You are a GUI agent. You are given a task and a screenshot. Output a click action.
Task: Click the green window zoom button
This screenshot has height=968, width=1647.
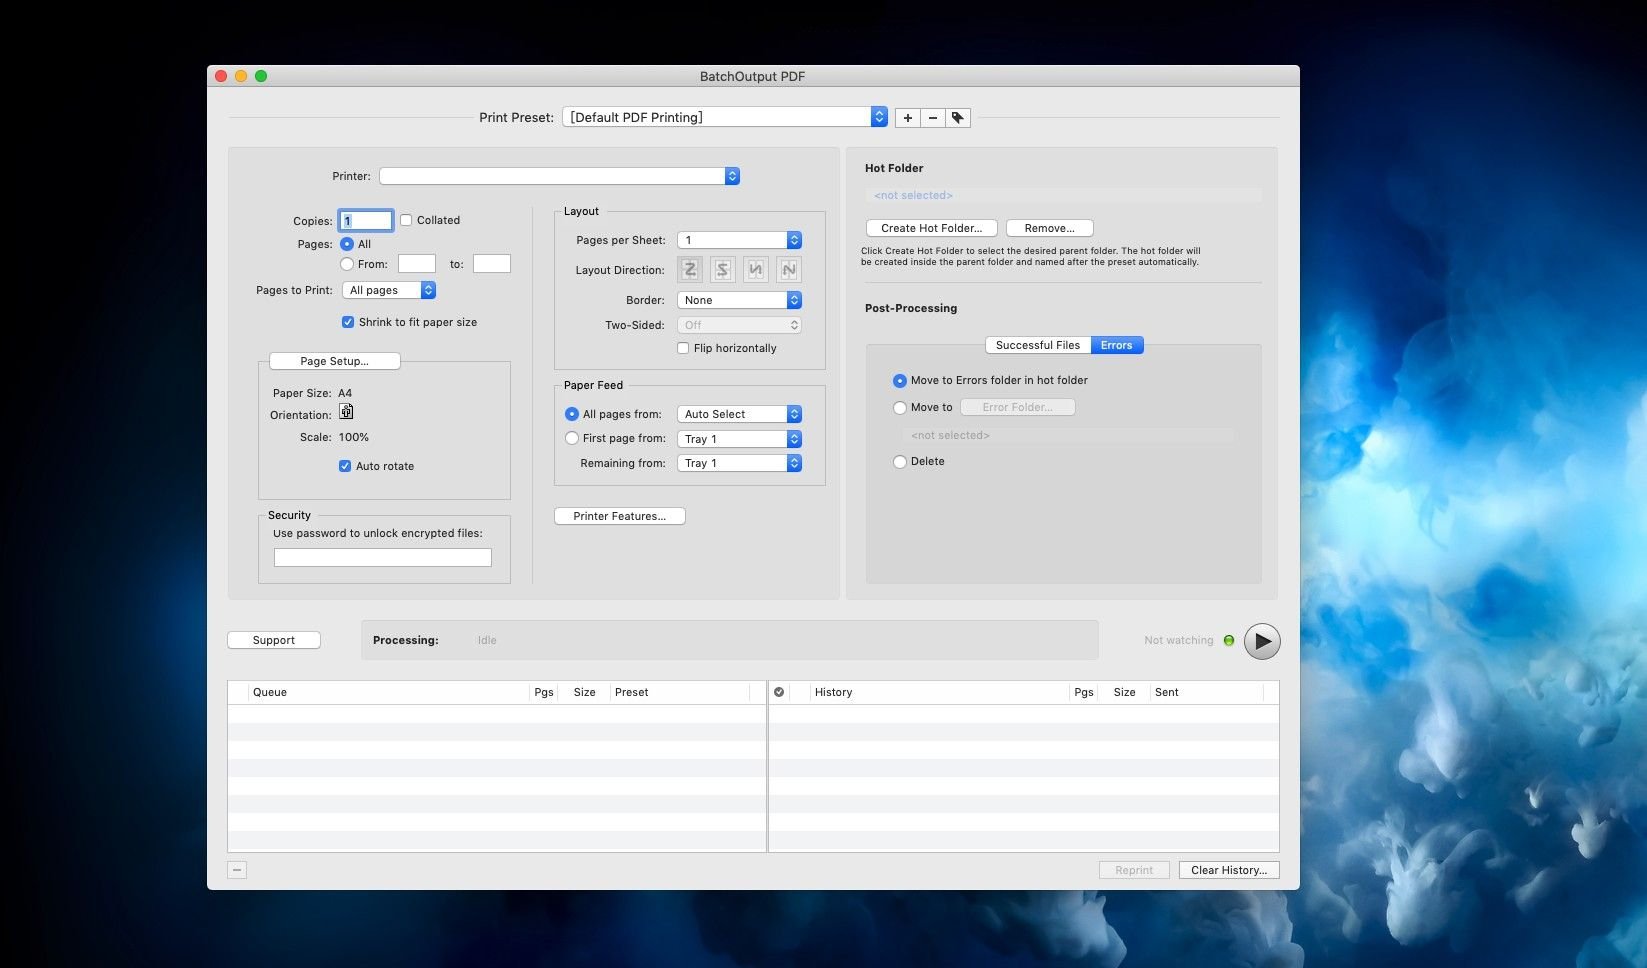(261, 76)
